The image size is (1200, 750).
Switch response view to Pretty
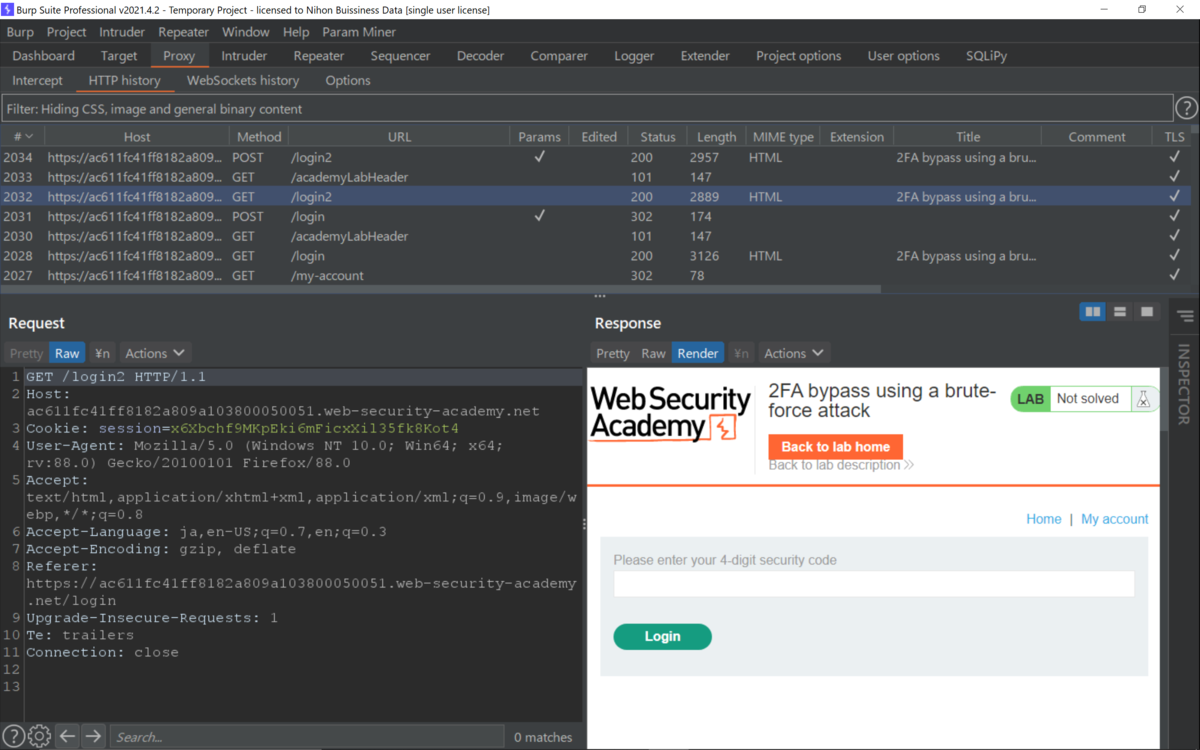[612, 353]
